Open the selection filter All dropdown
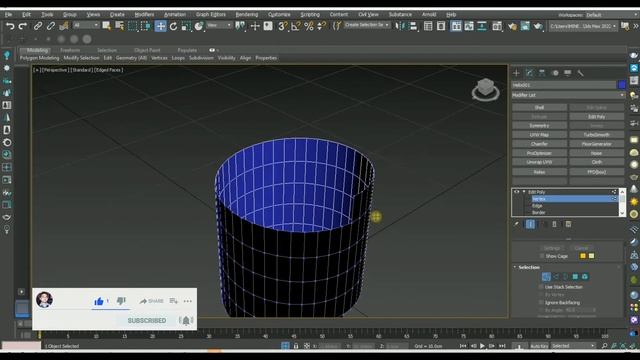This screenshot has height=360, width=640. click(87, 25)
